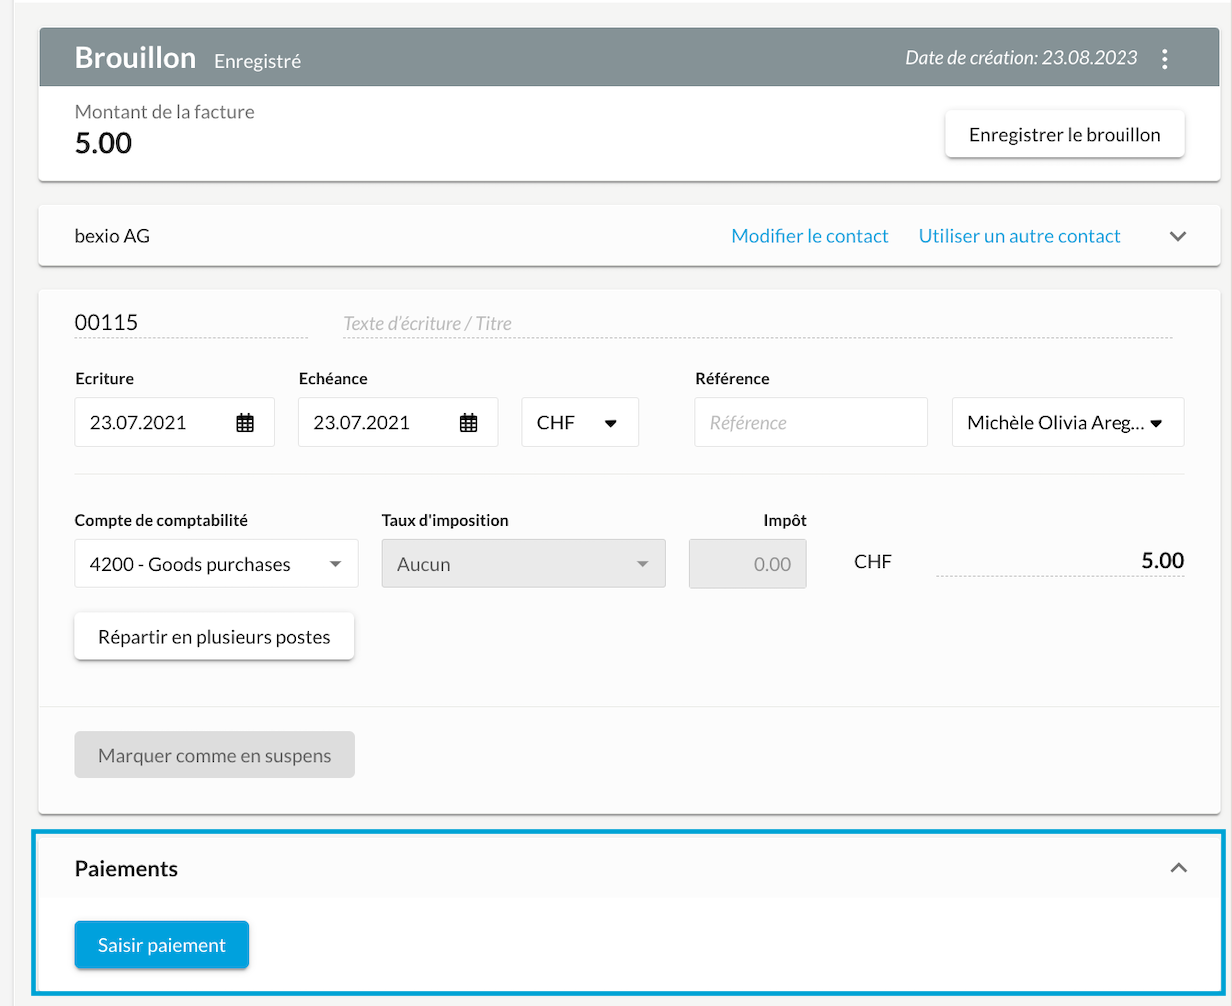
Task: Expand the bexio AG contact details
Action: pos(1178,237)
